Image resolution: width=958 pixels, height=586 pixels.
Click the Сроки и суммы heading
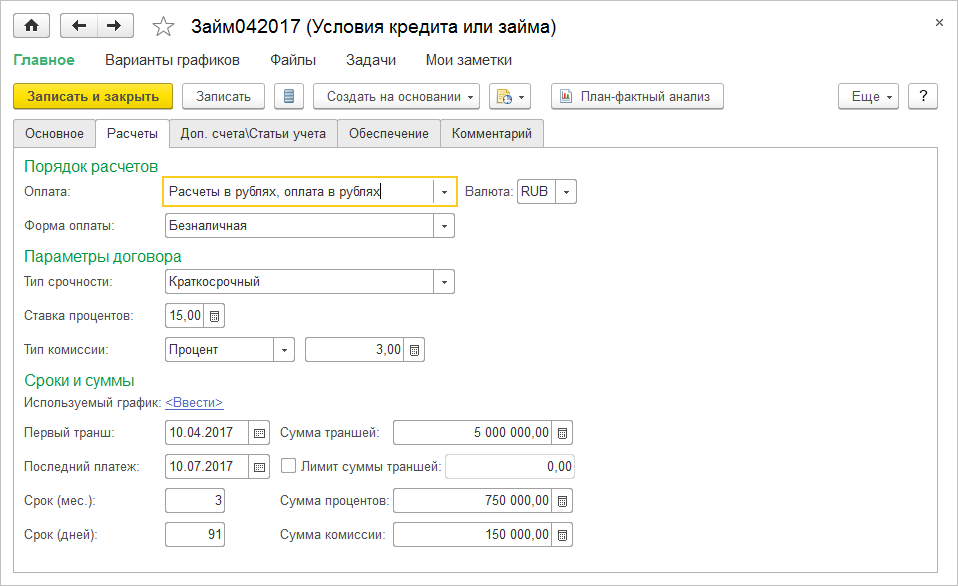coord(79,381)
